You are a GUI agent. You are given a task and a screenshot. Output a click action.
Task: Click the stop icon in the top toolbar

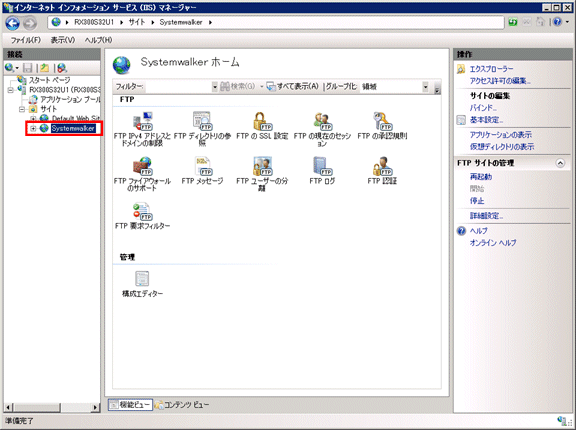[x=527, y=22]
